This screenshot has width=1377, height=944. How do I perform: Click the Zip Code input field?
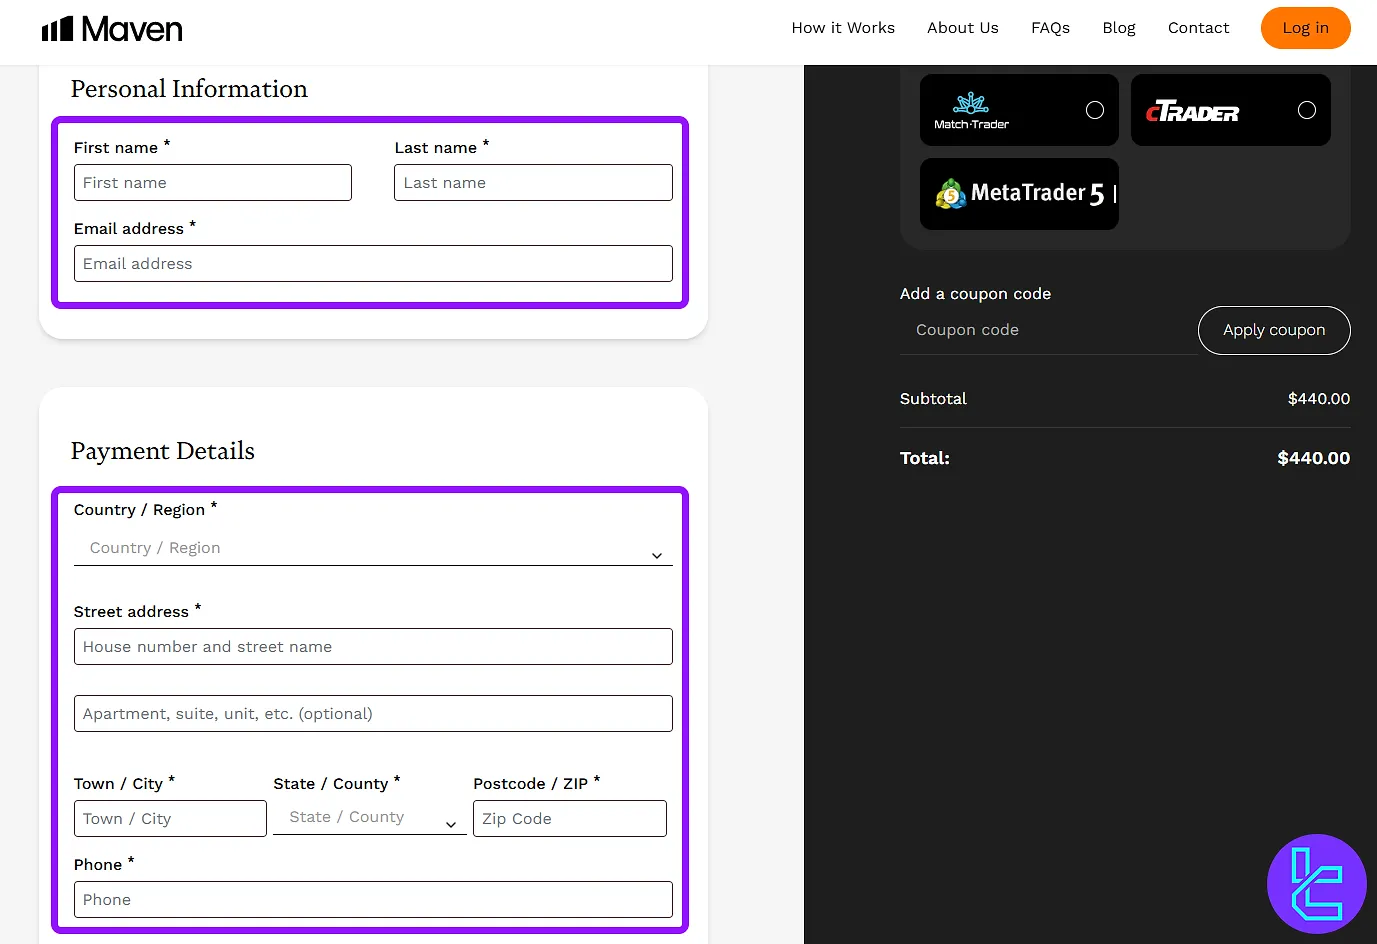569,819
